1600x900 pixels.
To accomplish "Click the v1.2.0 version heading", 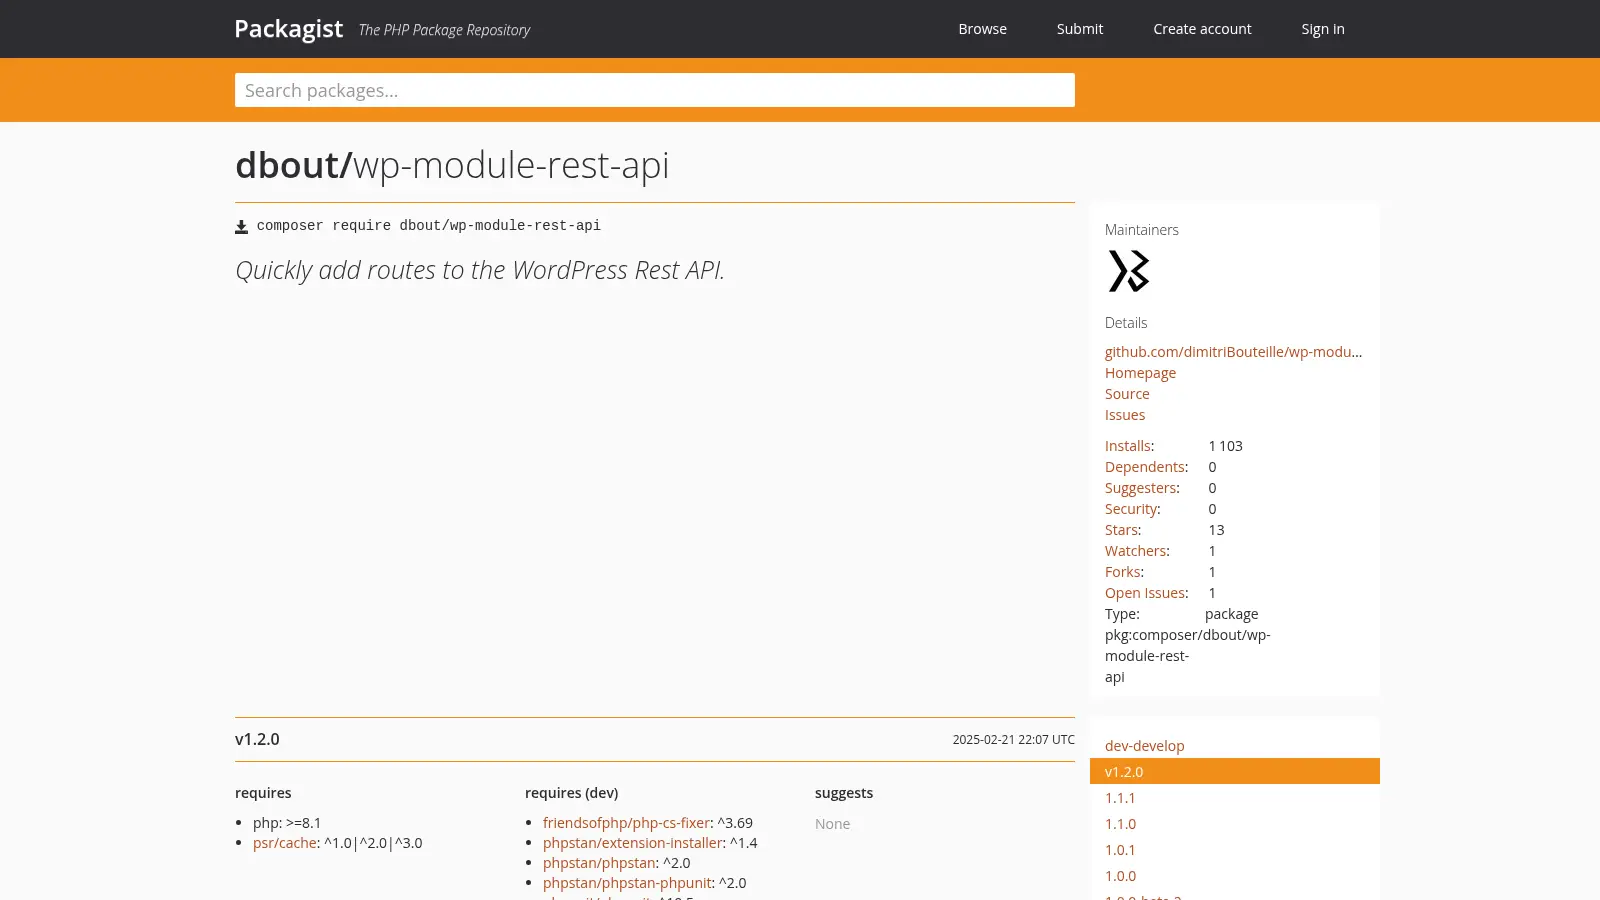I will click(x=257, y=739).
